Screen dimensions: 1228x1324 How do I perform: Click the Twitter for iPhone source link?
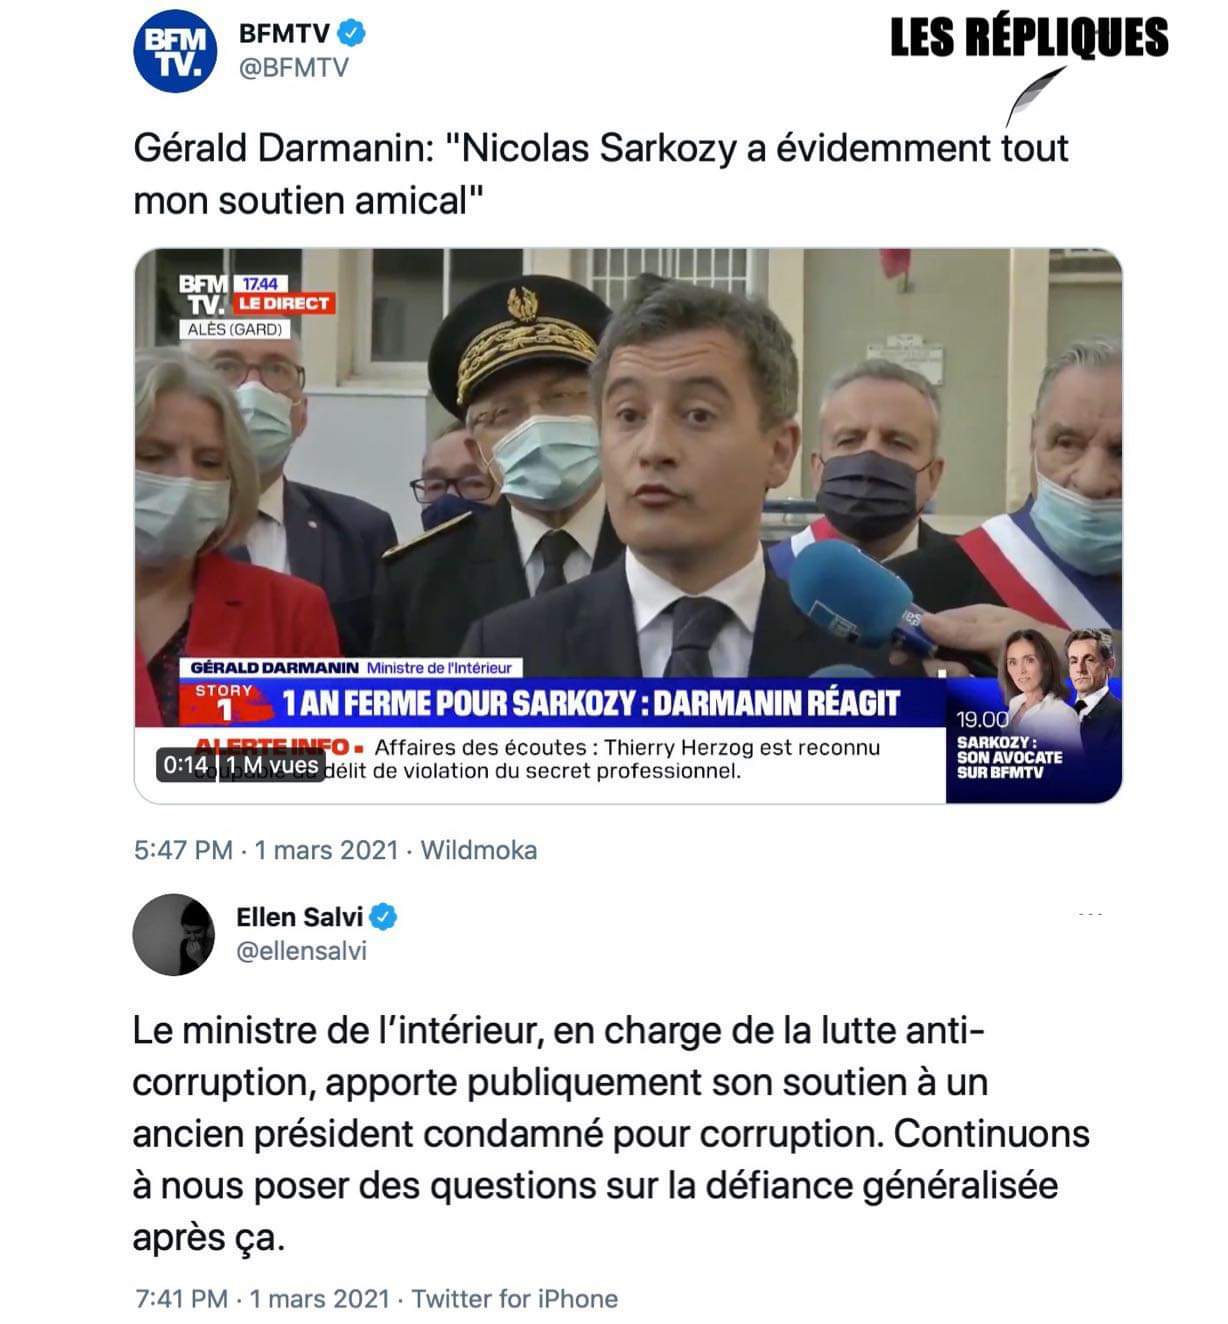coord(514,1298)
